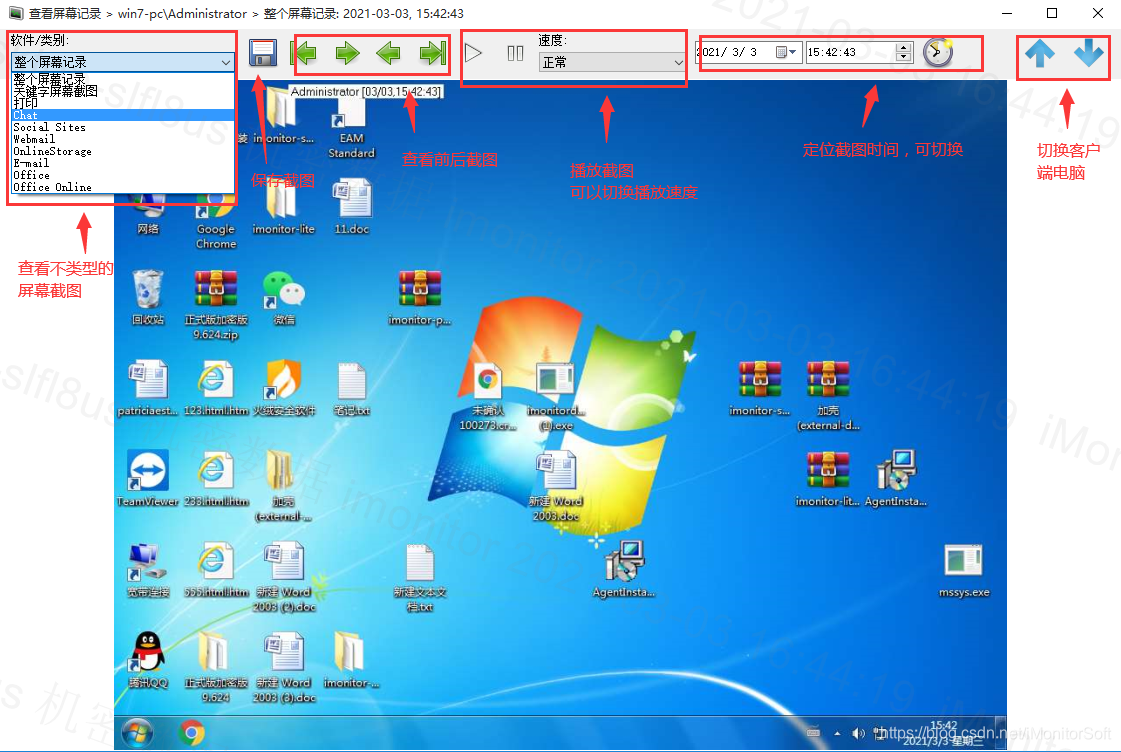The height and width of the screenshot is (752, 1121).
Task: Select the 正式版加密版 9.624.zip archive
Action: point(216,305)
